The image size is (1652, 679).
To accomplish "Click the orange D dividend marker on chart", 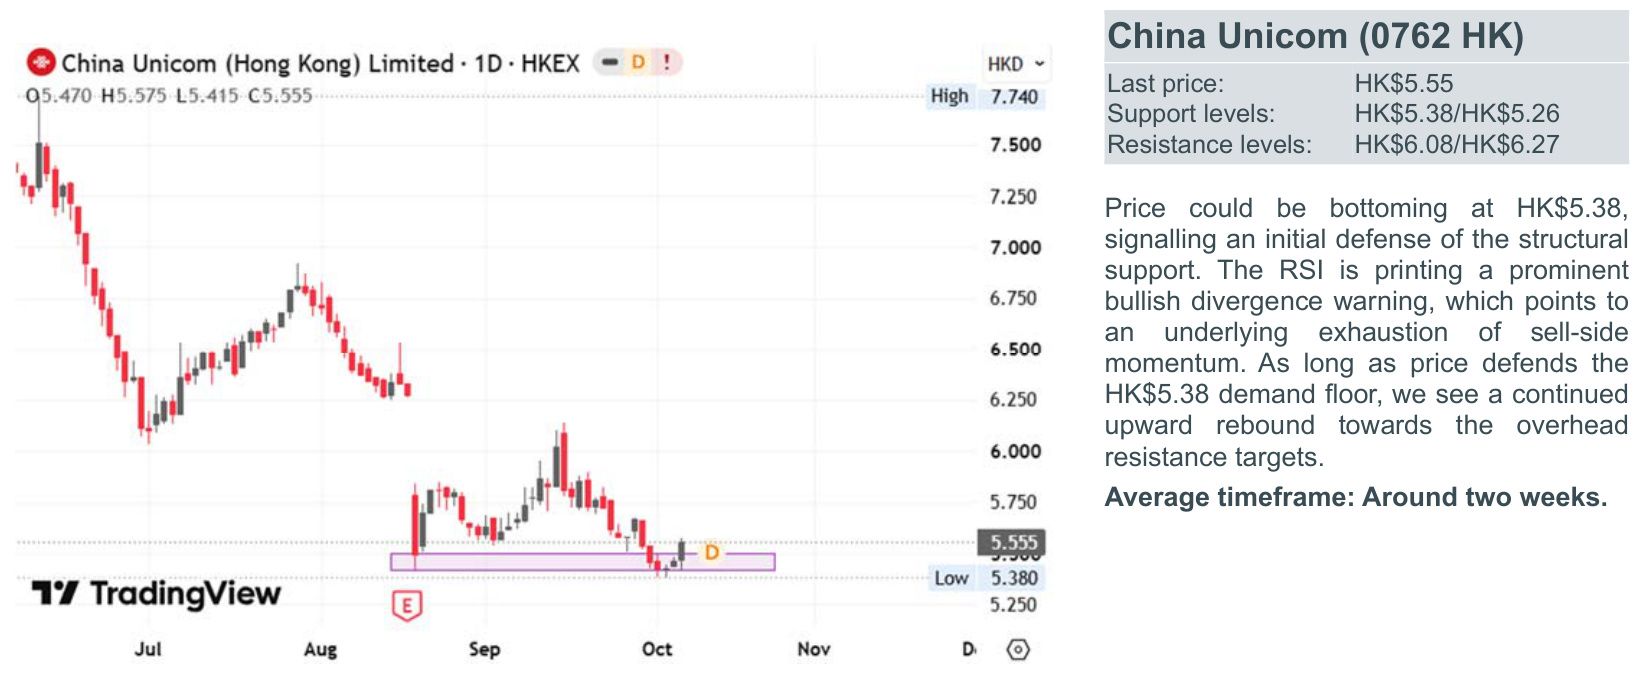I will pyautogui.click(x=711, y=552).
